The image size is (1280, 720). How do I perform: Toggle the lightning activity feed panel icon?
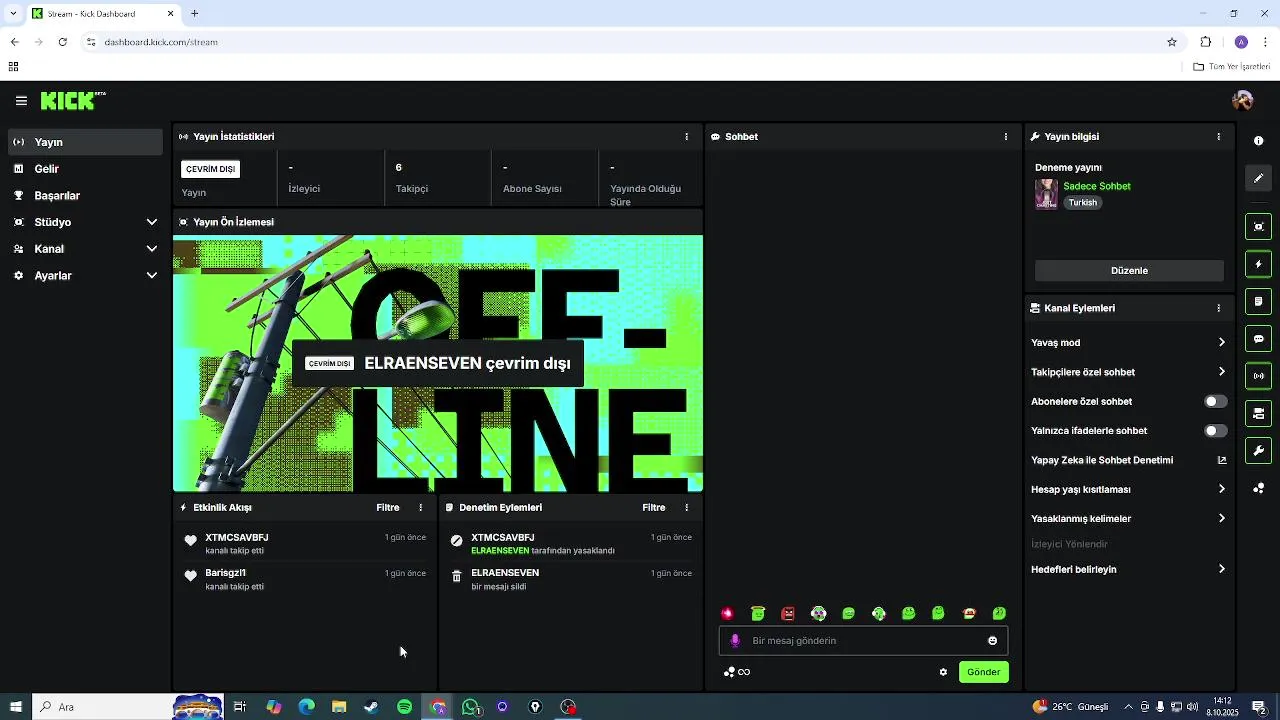[1259, 265]
